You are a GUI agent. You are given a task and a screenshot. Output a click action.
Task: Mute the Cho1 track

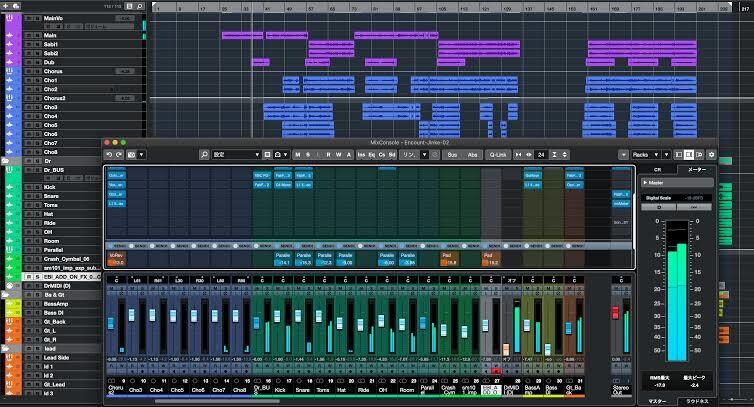(29, 80)
